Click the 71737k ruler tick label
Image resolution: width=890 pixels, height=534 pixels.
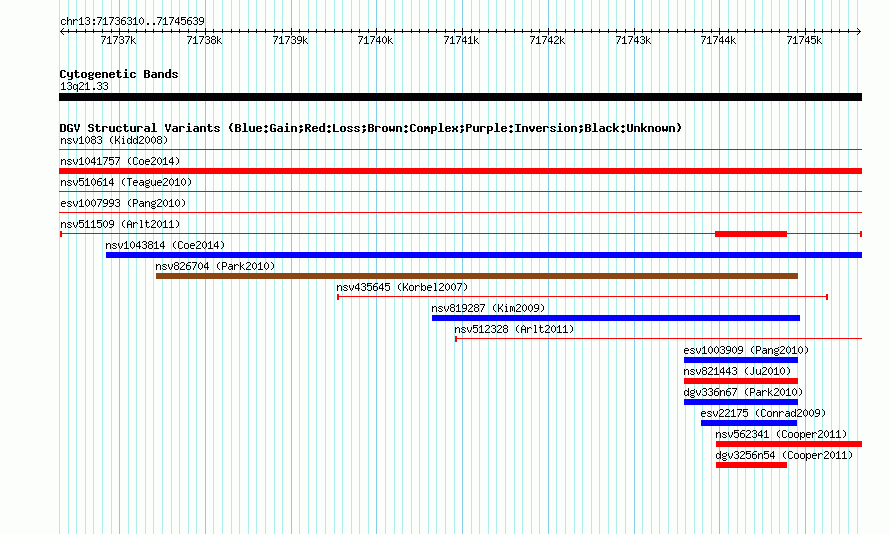(118, 40)
